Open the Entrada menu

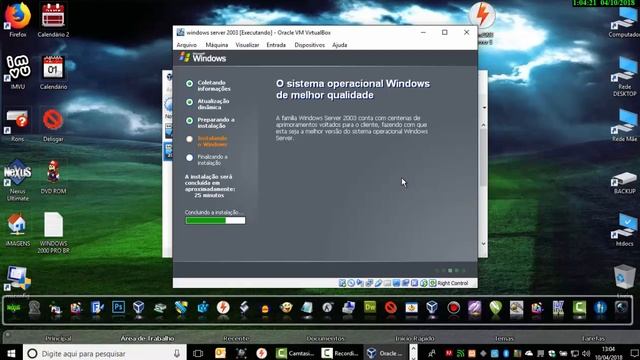click(x=276, y=45)
